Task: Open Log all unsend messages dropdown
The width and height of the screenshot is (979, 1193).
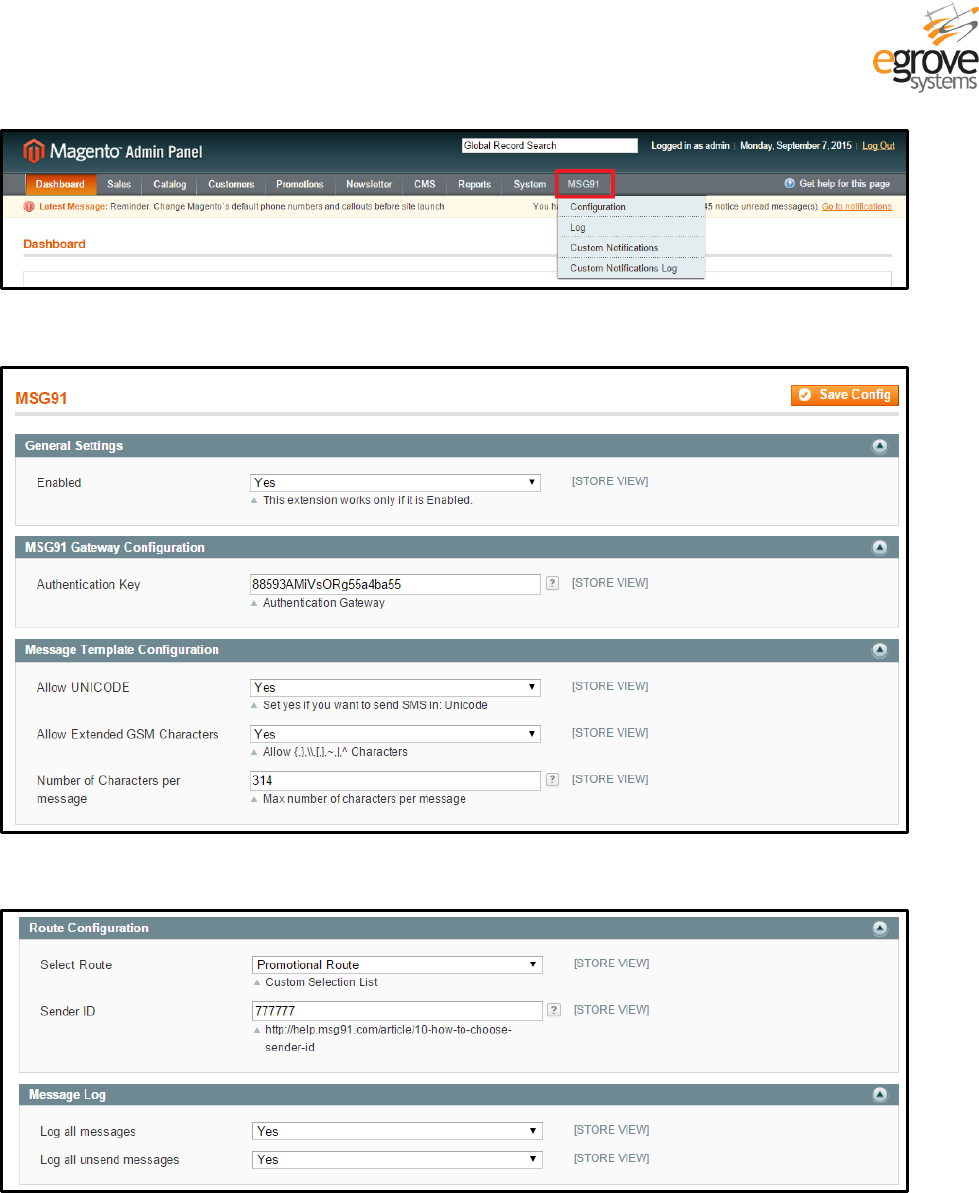Action: (x=397, y=1160)
